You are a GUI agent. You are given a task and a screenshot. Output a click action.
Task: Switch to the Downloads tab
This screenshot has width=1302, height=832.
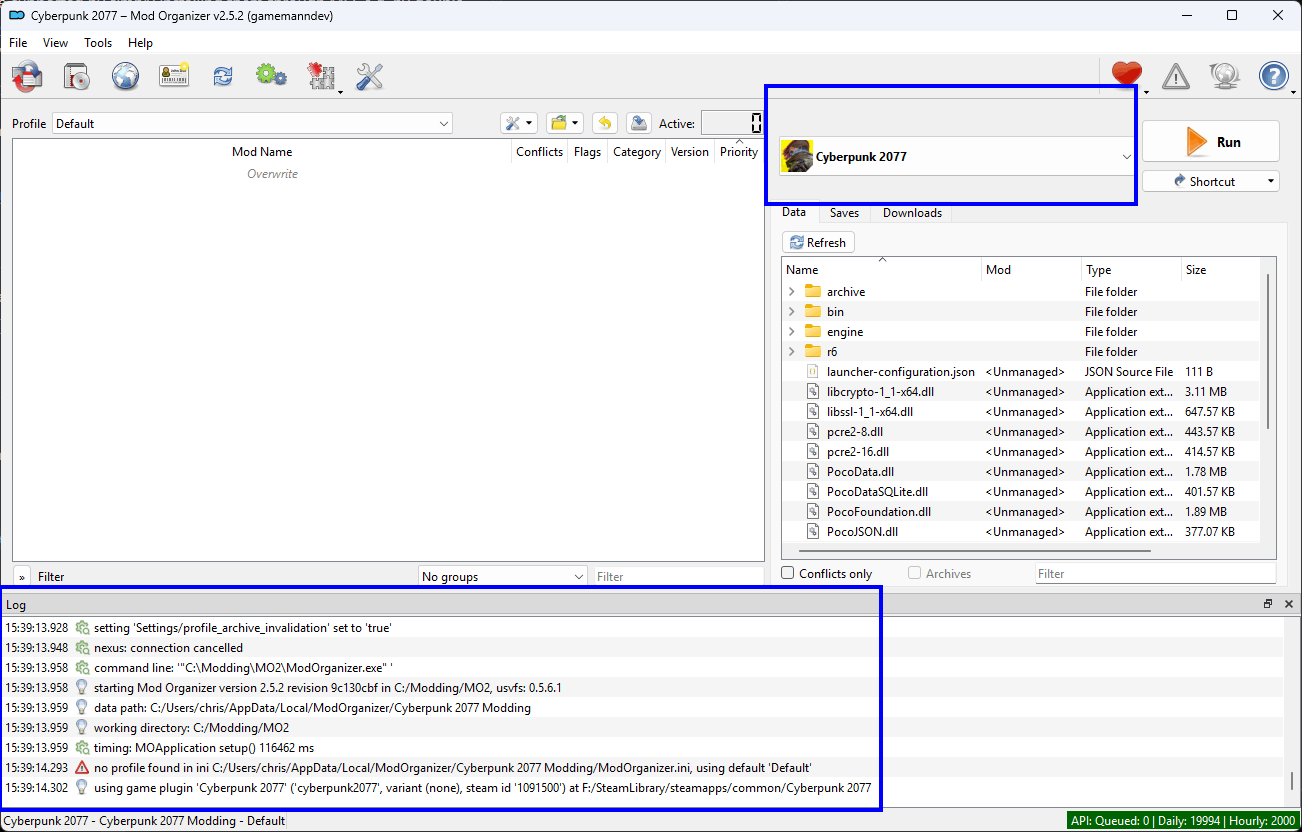click(x=912, y=213)
